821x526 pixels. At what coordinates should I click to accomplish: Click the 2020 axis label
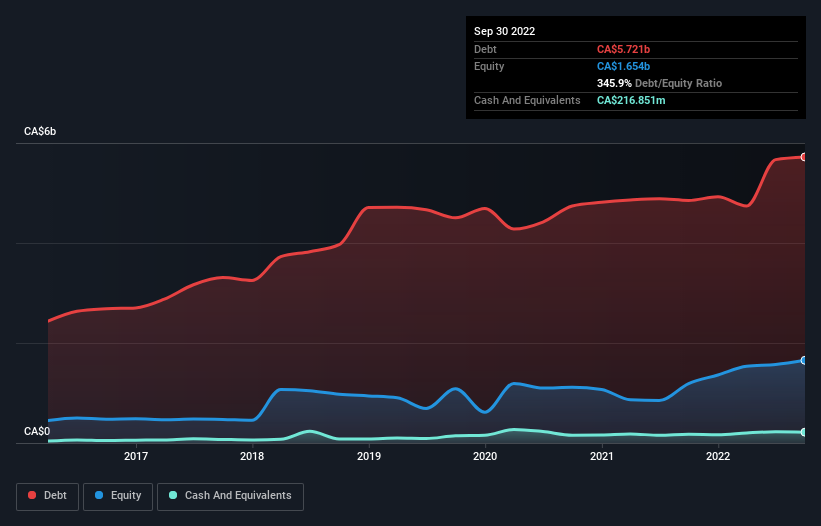tap(485, 456)
